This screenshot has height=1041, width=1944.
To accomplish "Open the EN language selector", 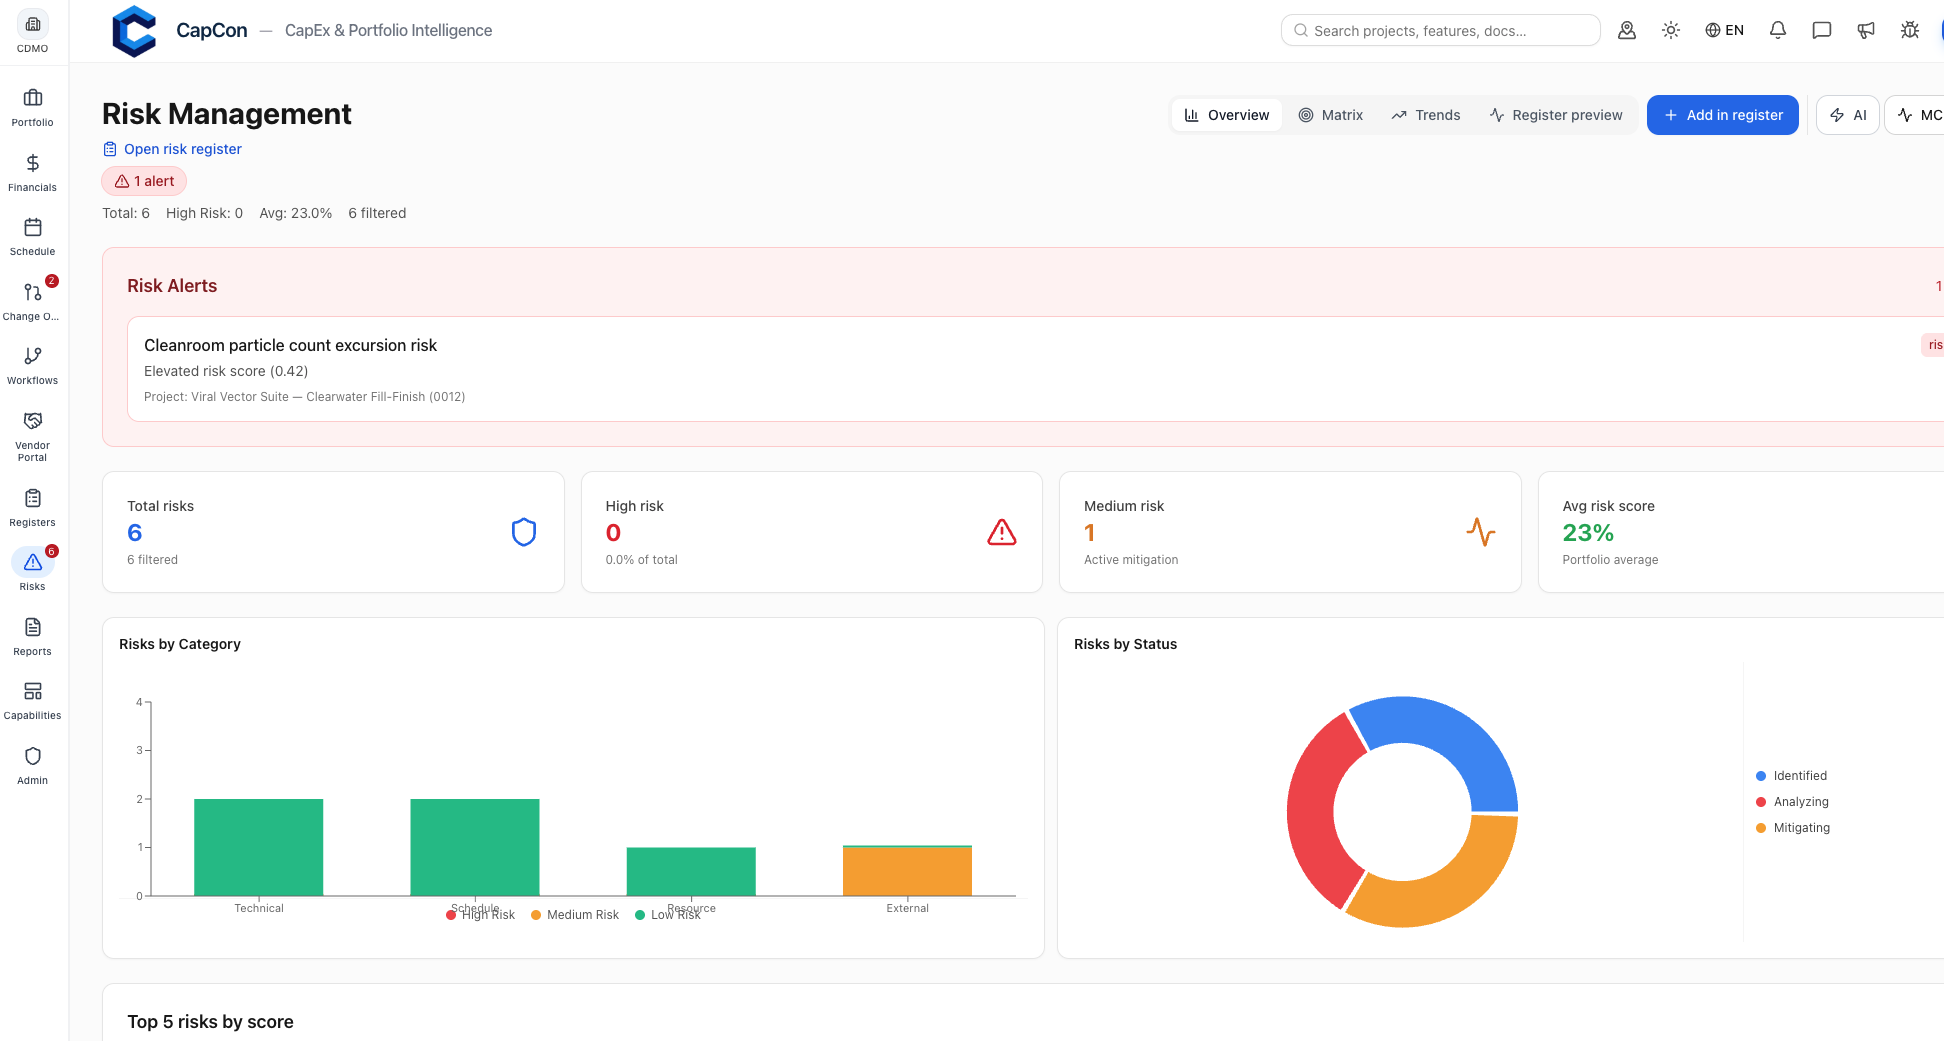I will pos(1725,30).
